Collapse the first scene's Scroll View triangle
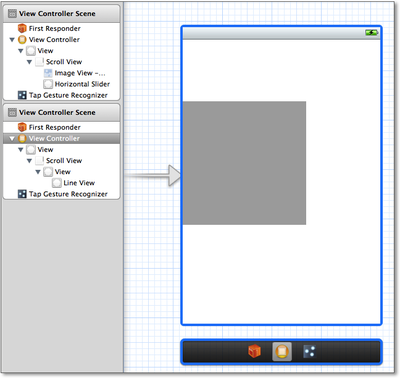This screenshot has height=378, width=400. (x=29, y=62)
